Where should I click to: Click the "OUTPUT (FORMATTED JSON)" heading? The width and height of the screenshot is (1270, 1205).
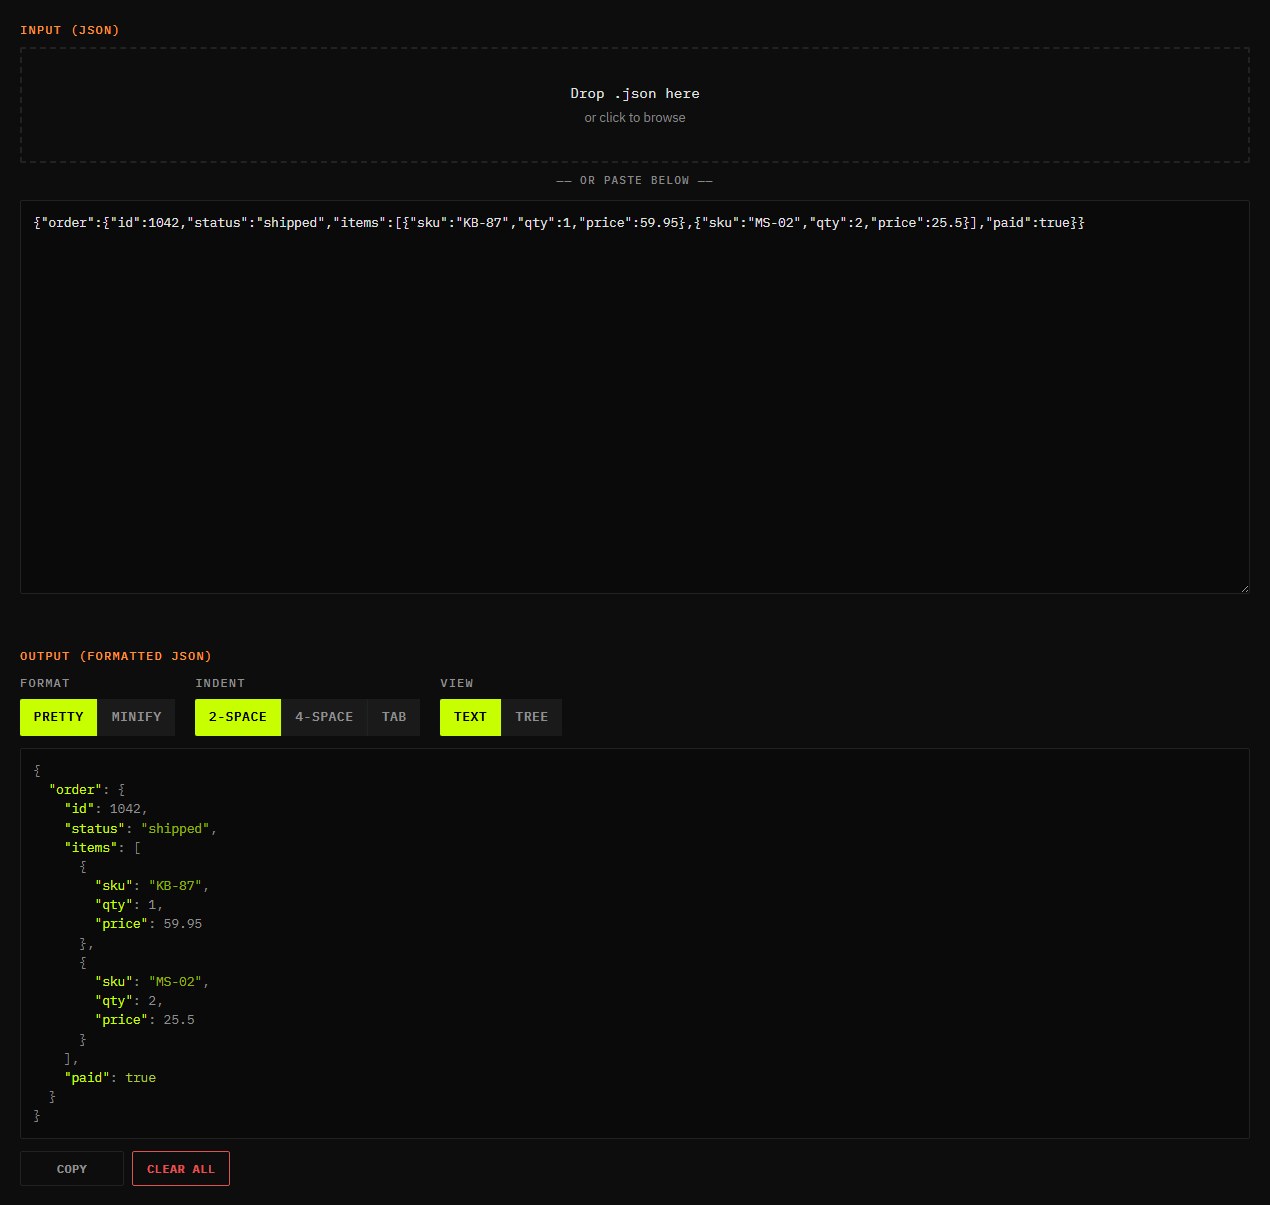(116, 656)
